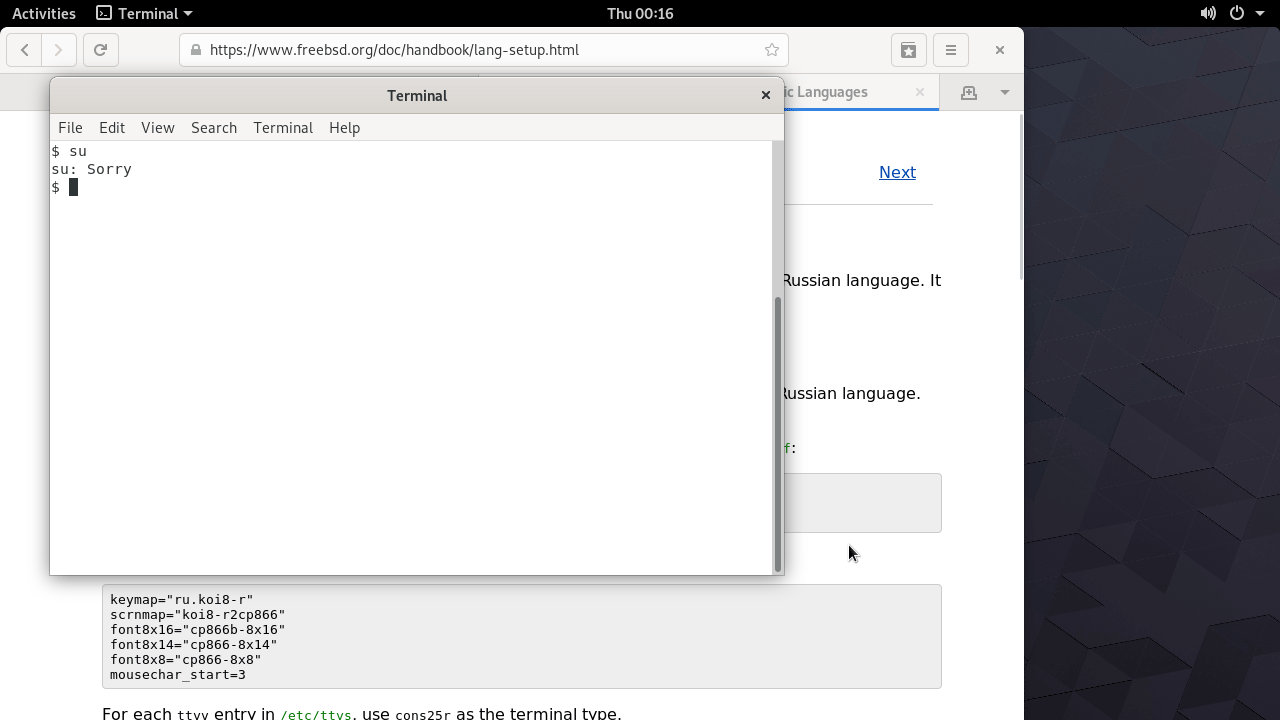
Task: Open the Terminal menu in menubar
Action: pos(283,128)
